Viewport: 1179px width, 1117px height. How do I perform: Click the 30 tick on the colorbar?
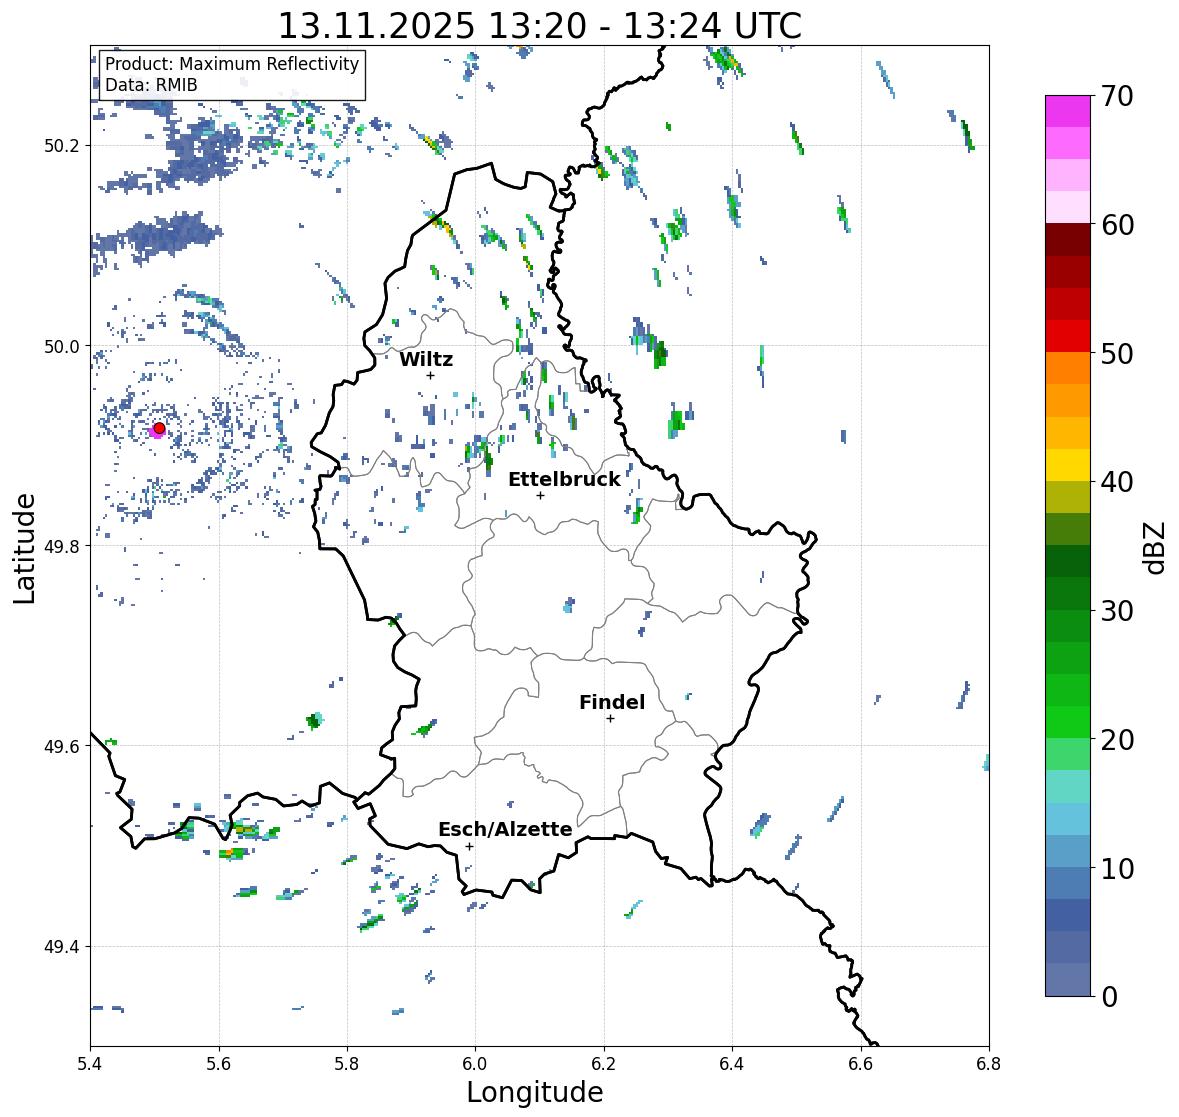tap(1117, 611)
